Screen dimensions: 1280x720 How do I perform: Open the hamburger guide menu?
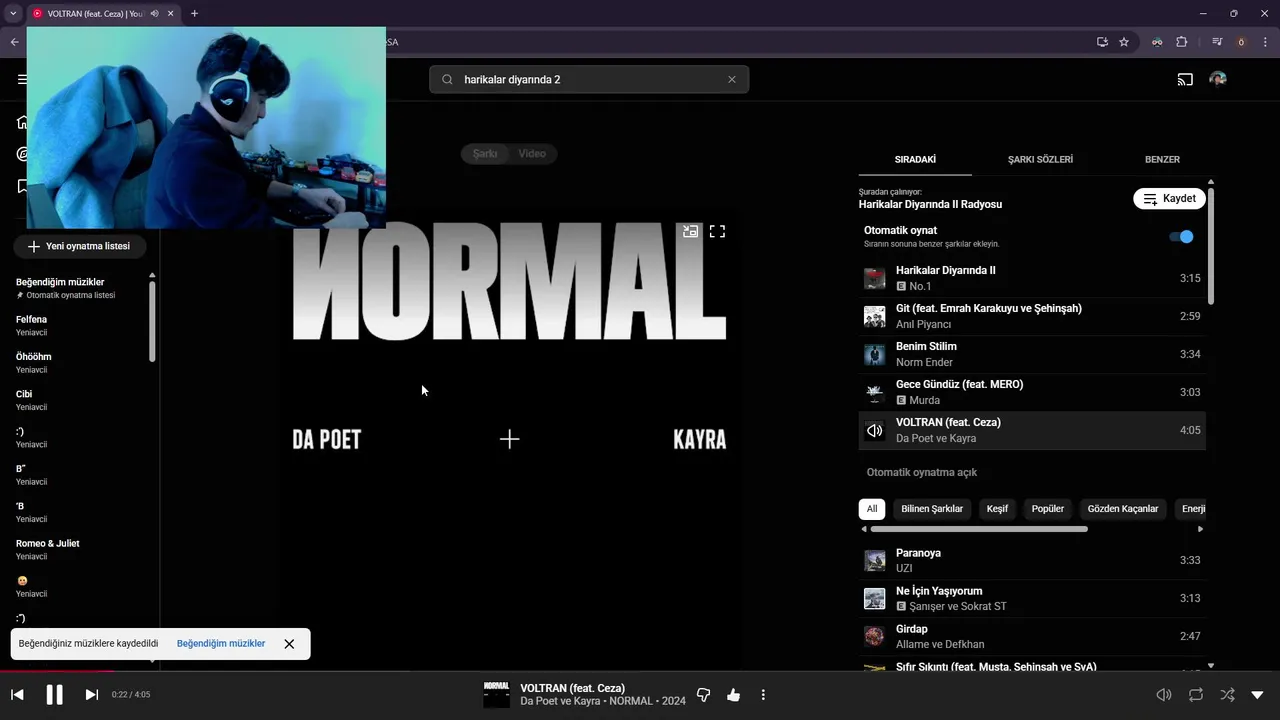coord(22,79)
